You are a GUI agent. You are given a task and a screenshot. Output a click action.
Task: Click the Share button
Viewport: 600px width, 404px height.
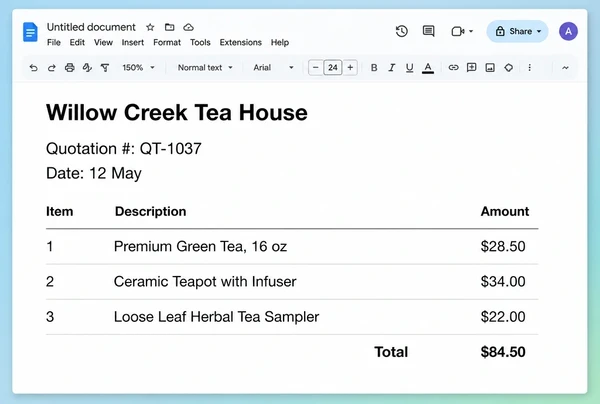pos(517,31)
